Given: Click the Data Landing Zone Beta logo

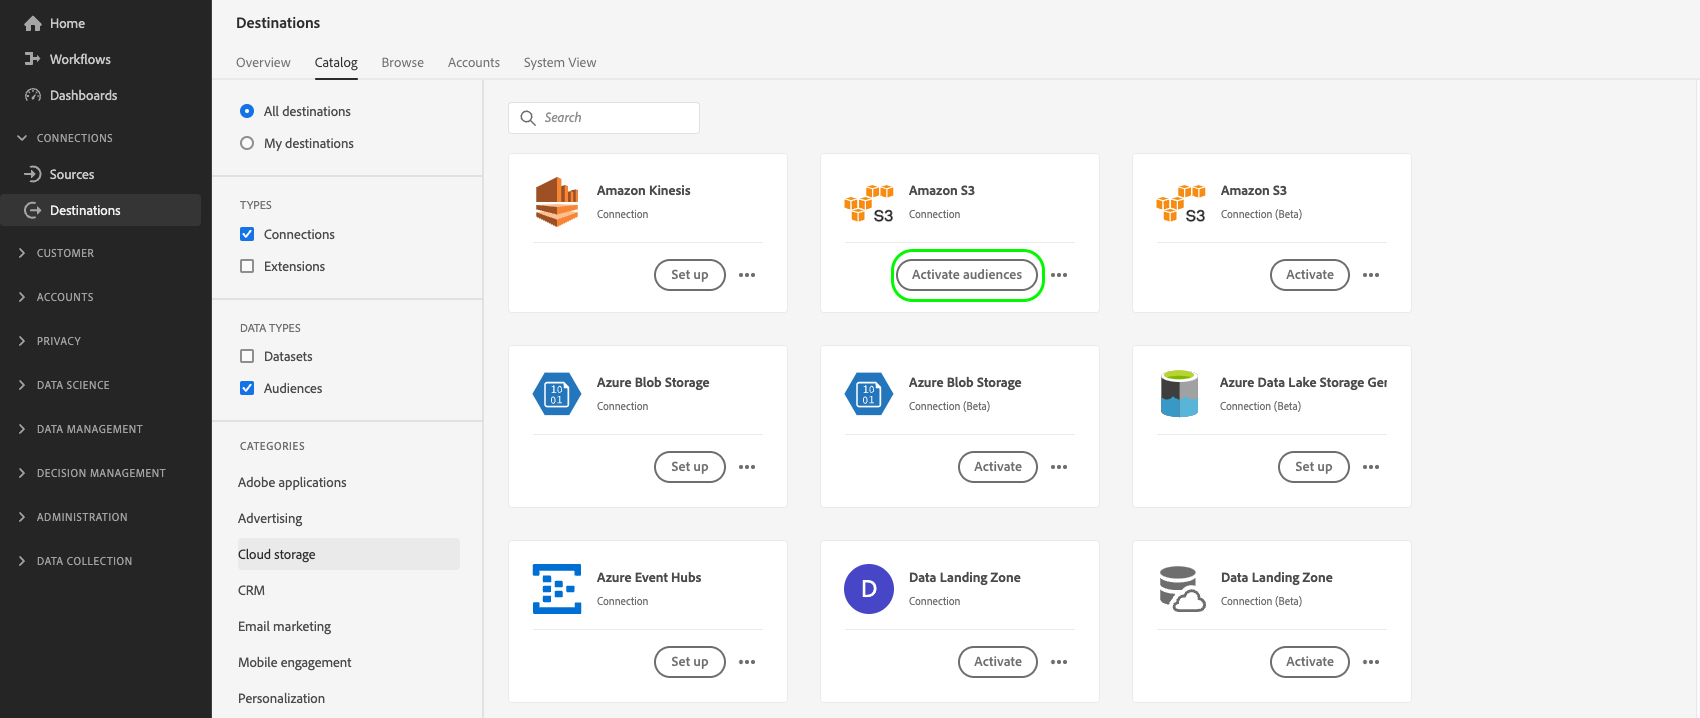Looking at the screenshot, I should [x=1182, y=589].
